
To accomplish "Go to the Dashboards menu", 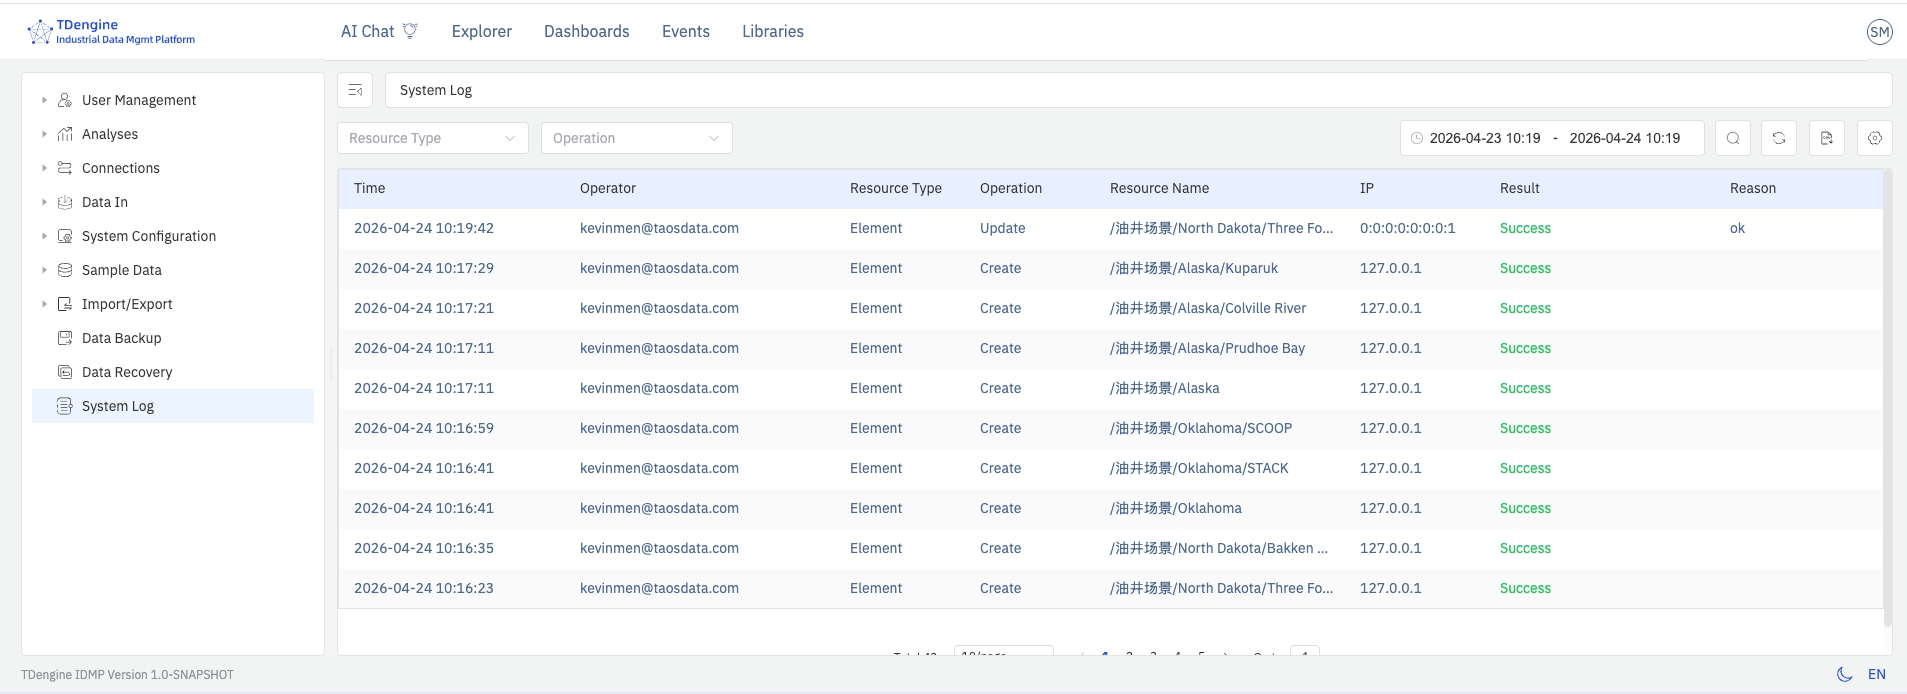I will (586, 32).
